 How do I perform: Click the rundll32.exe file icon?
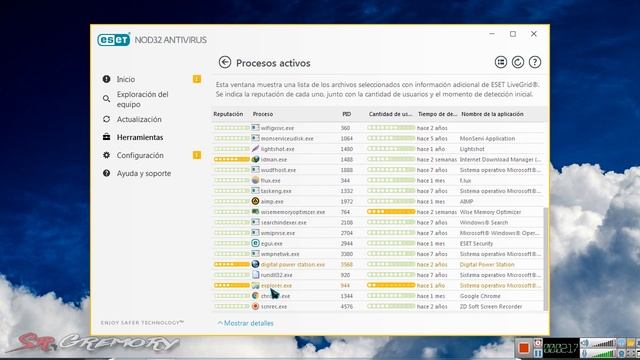point(256,275)
